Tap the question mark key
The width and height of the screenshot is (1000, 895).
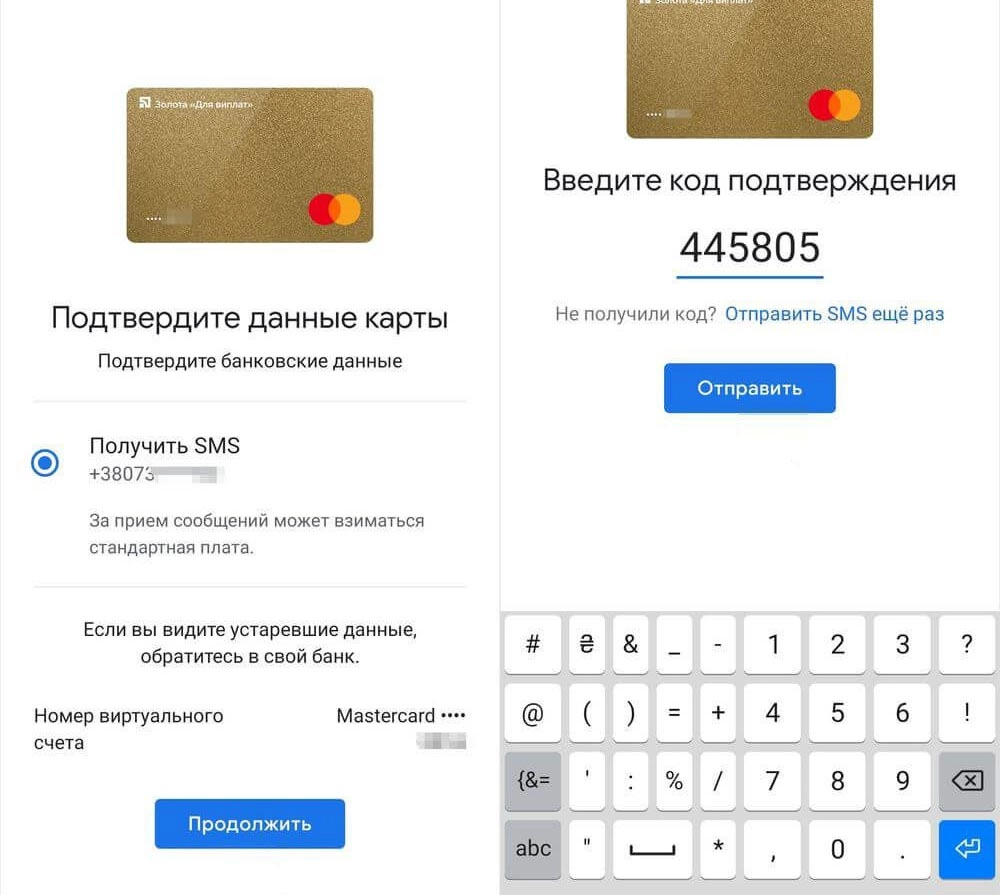click(967, 644)
